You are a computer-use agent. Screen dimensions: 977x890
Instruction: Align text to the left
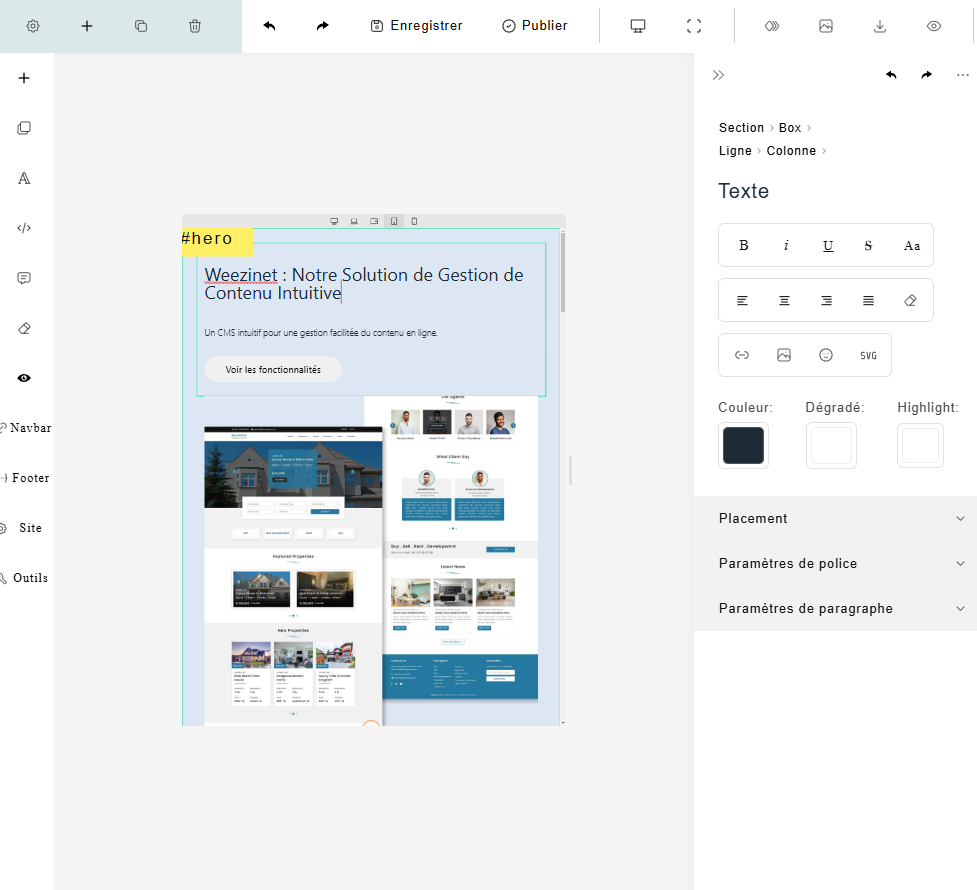pyautogui.click(x=742, y=300)
